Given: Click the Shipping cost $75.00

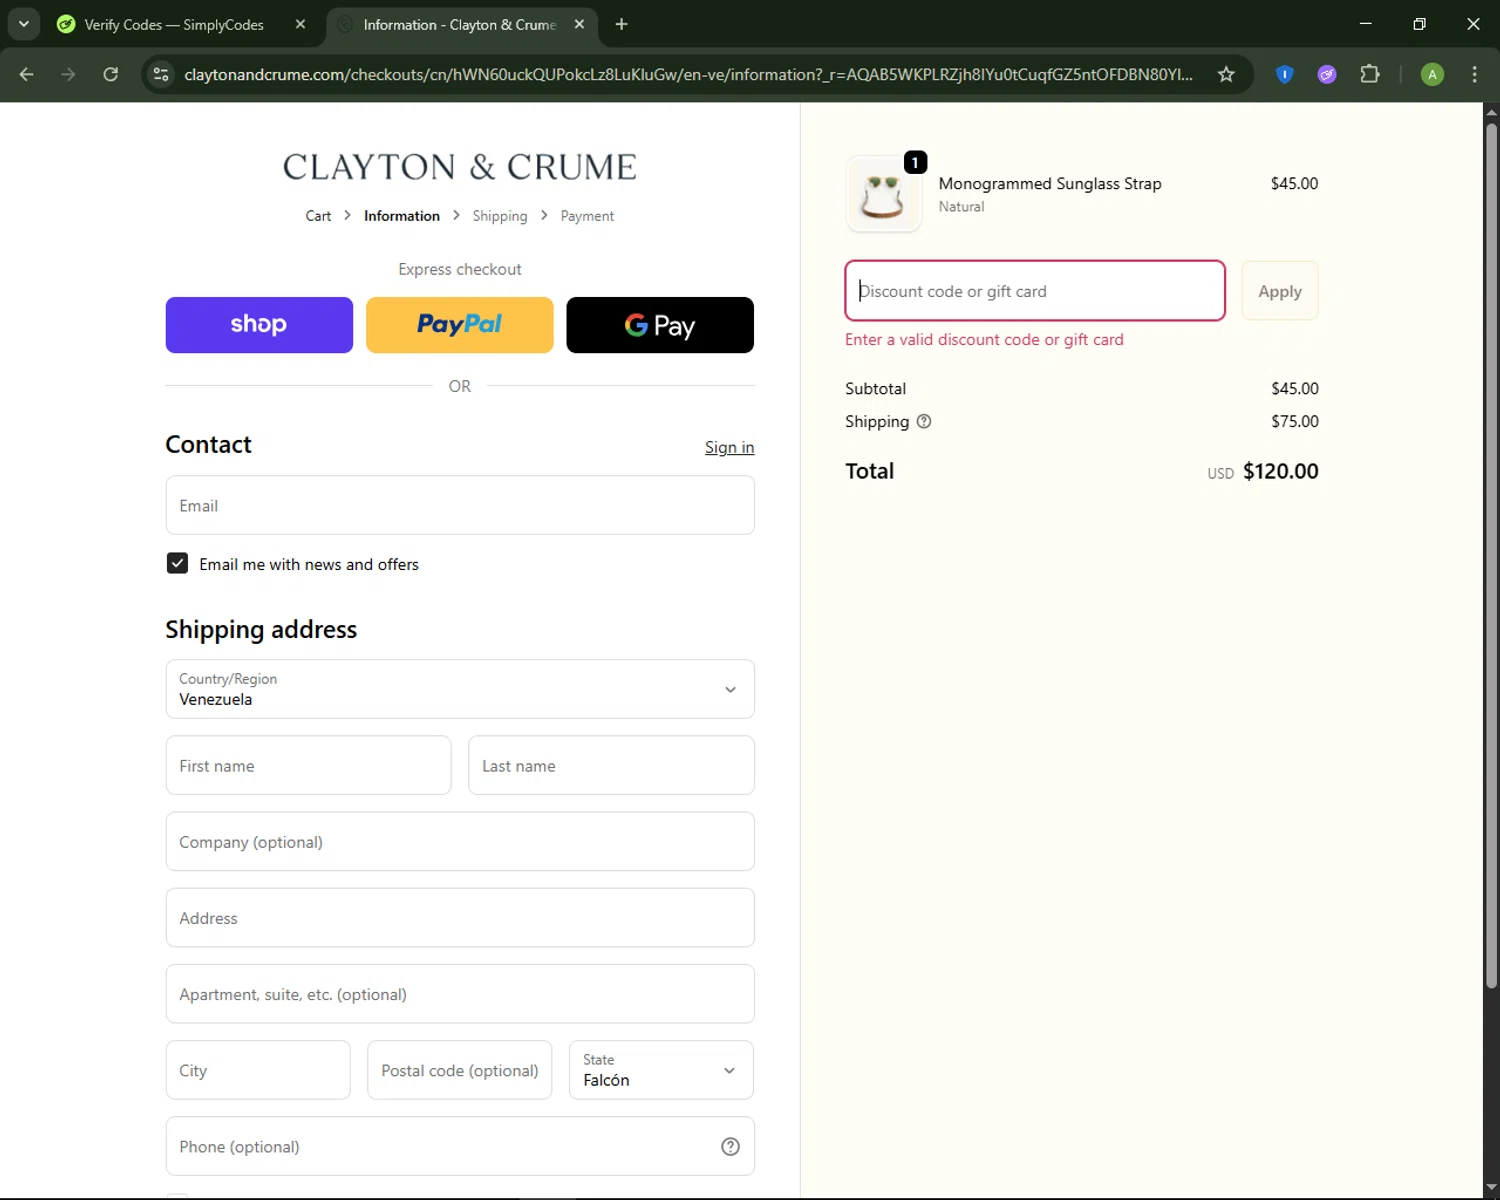Looking at the screenshot, I should coord(1295,421).
